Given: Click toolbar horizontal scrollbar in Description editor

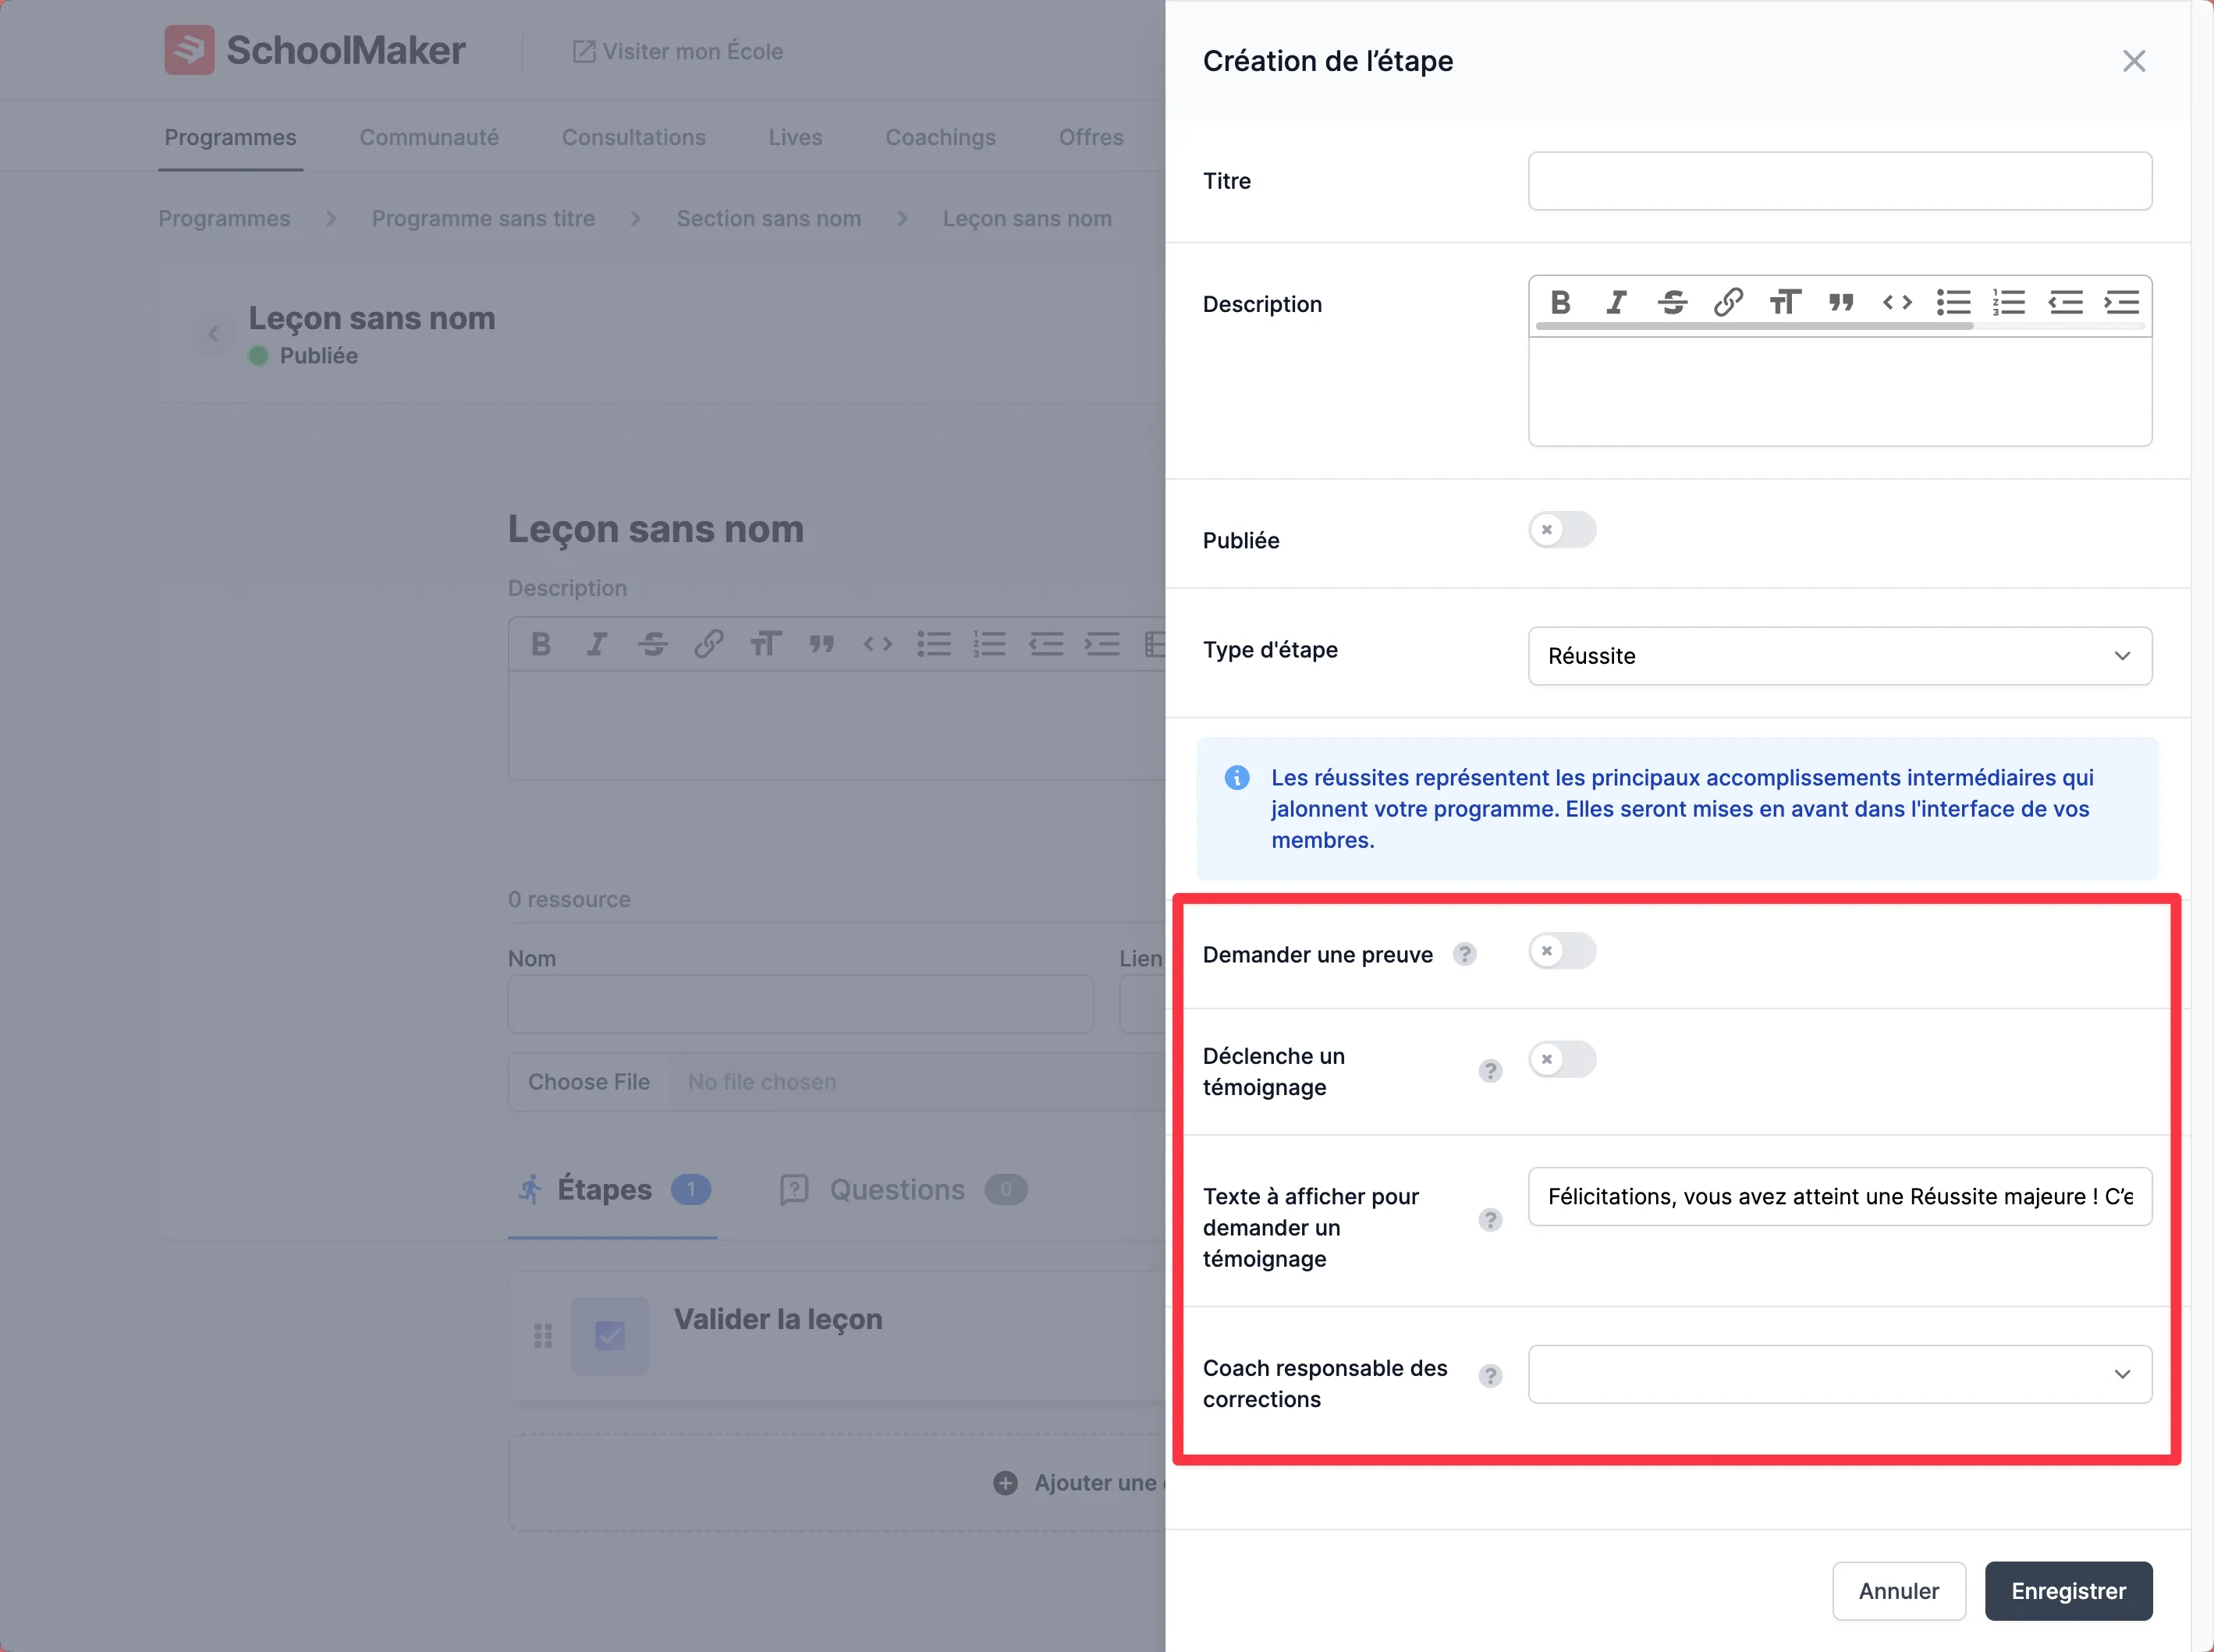Looking at the screenshot, I should coord(1754,326).
